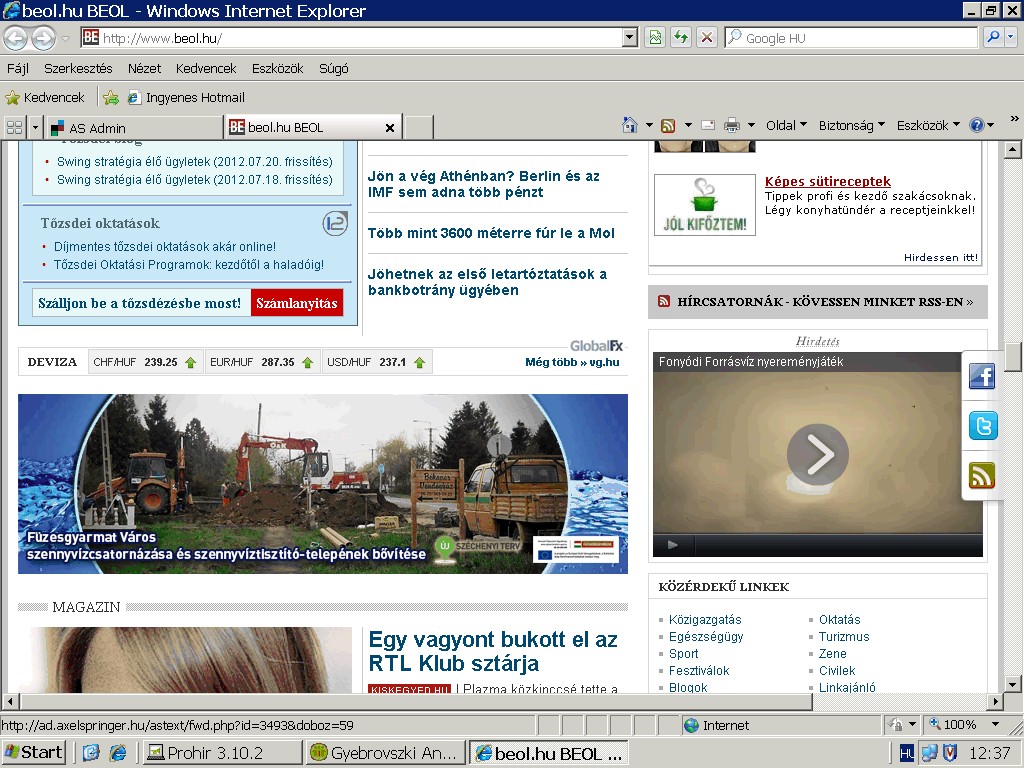The height and width of the screenshot is (768, 1024).
Task: Click the RSS icon in the side widget
Action: tap(982, 475)
